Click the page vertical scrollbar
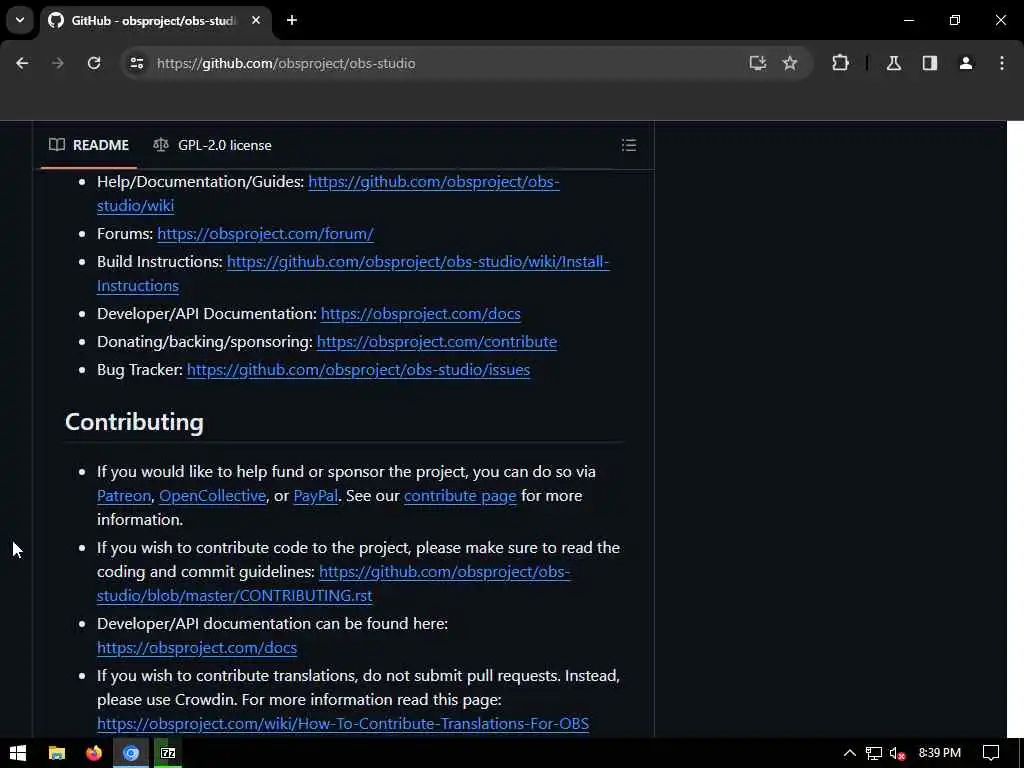 tap(1016, 429)
